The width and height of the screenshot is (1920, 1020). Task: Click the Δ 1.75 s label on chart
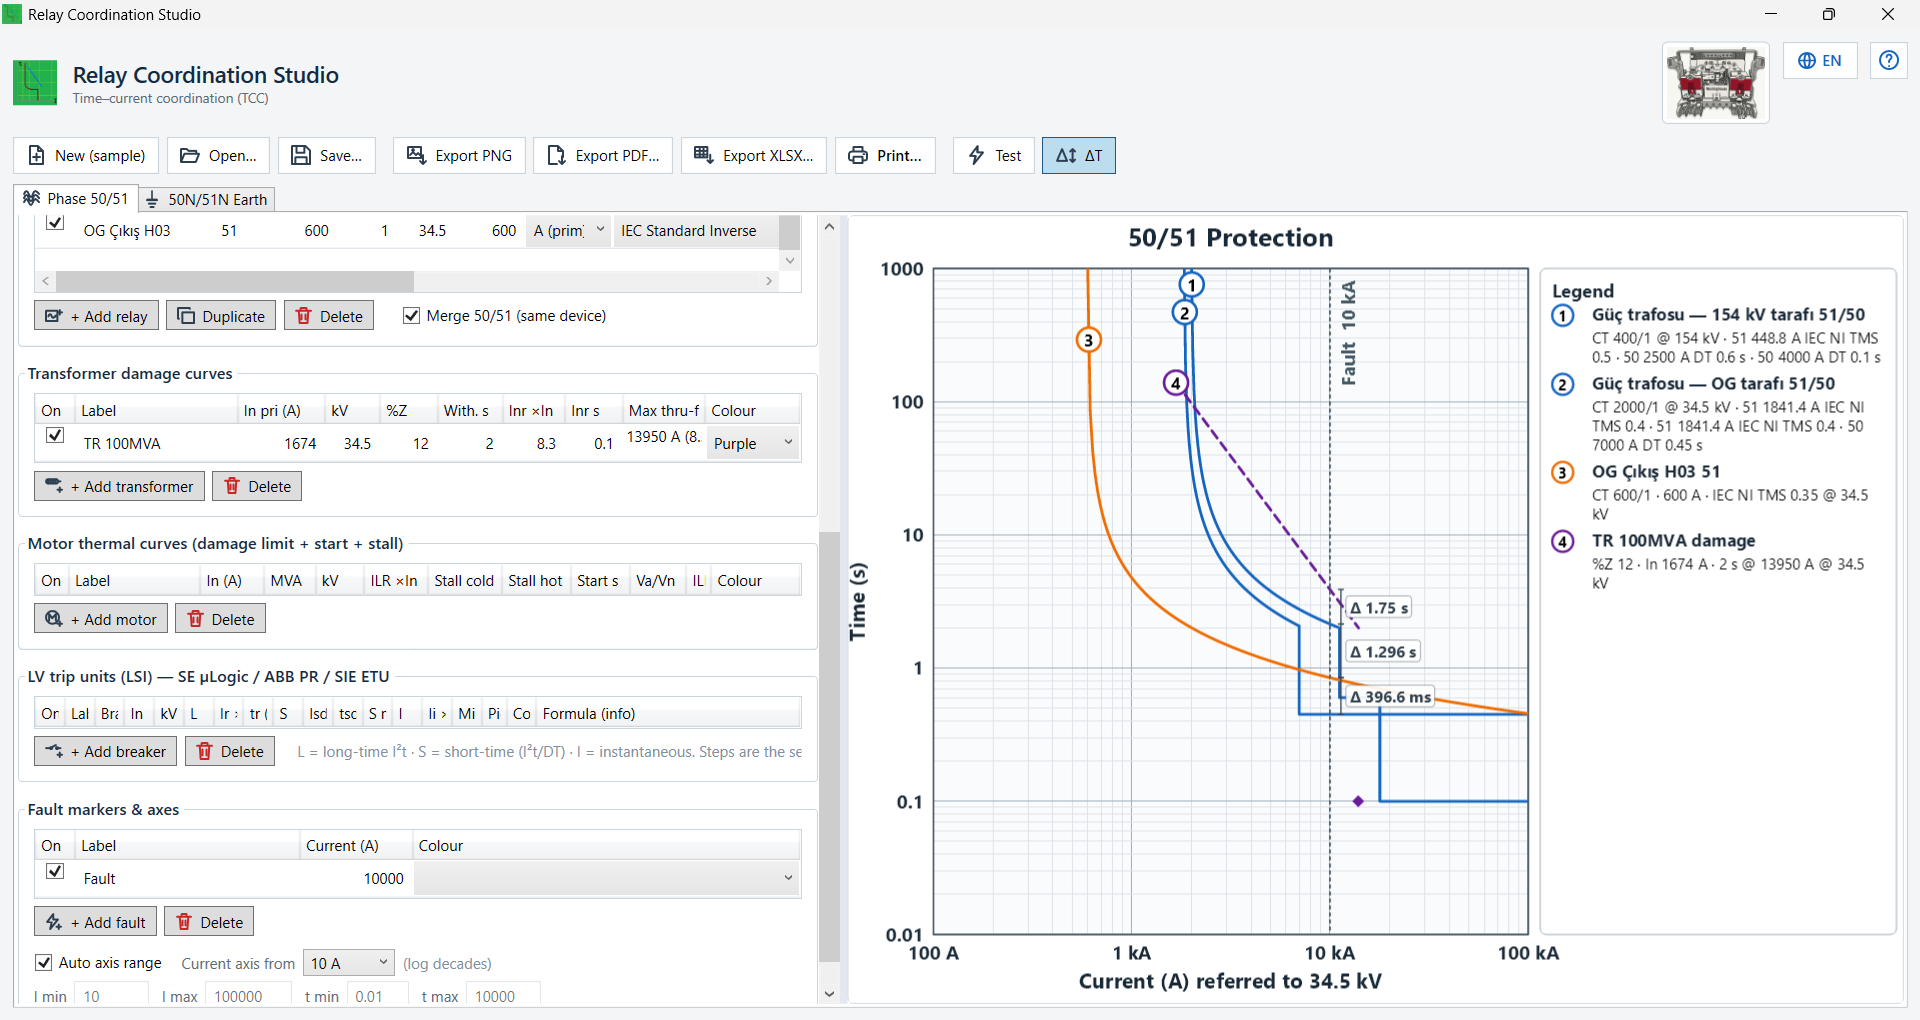[1379, 608]
